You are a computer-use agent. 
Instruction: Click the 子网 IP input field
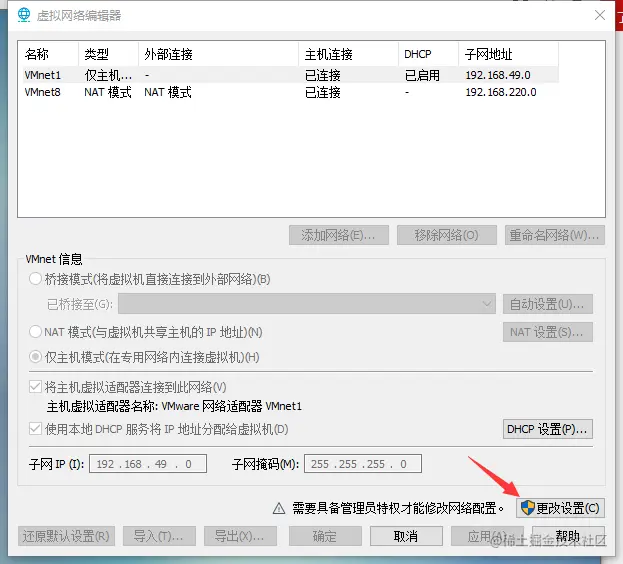pos(148,464)
